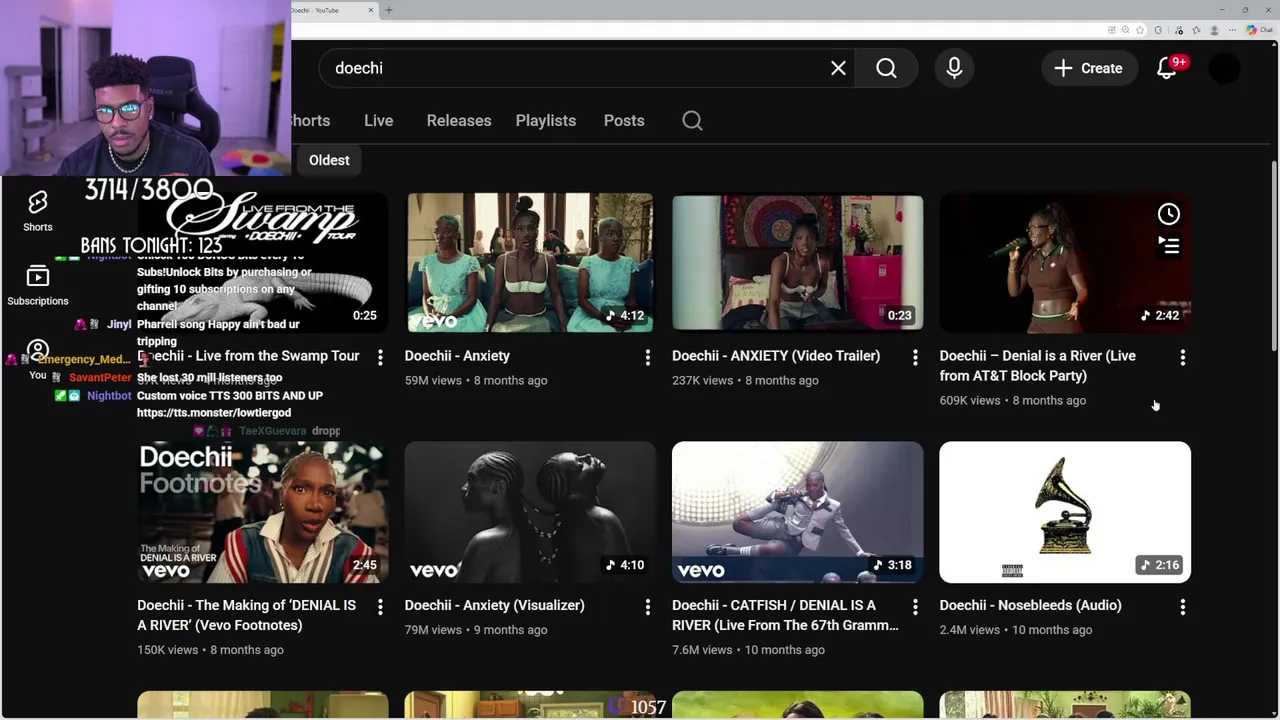The image size is (1280, 720).
Task: Open the Doechii - Anxiety video title
Action: coord(457,356)
